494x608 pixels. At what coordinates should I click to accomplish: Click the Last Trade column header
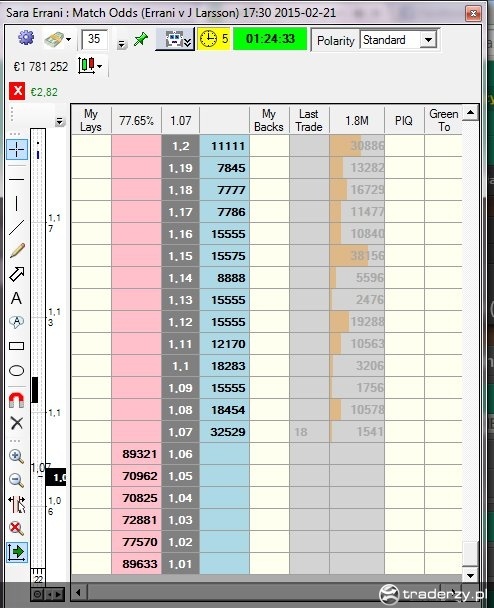click(309, 121)
